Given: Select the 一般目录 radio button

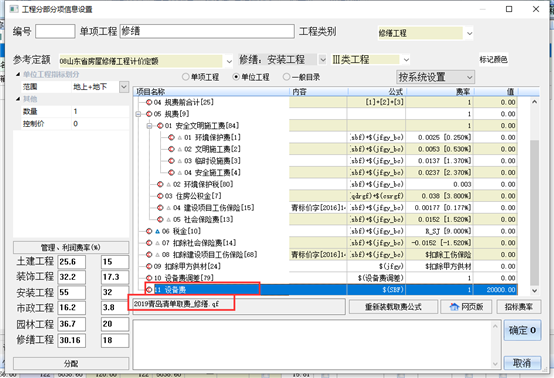Looking at the screenshot, I should pyautogui.click(x=287, y=77).
